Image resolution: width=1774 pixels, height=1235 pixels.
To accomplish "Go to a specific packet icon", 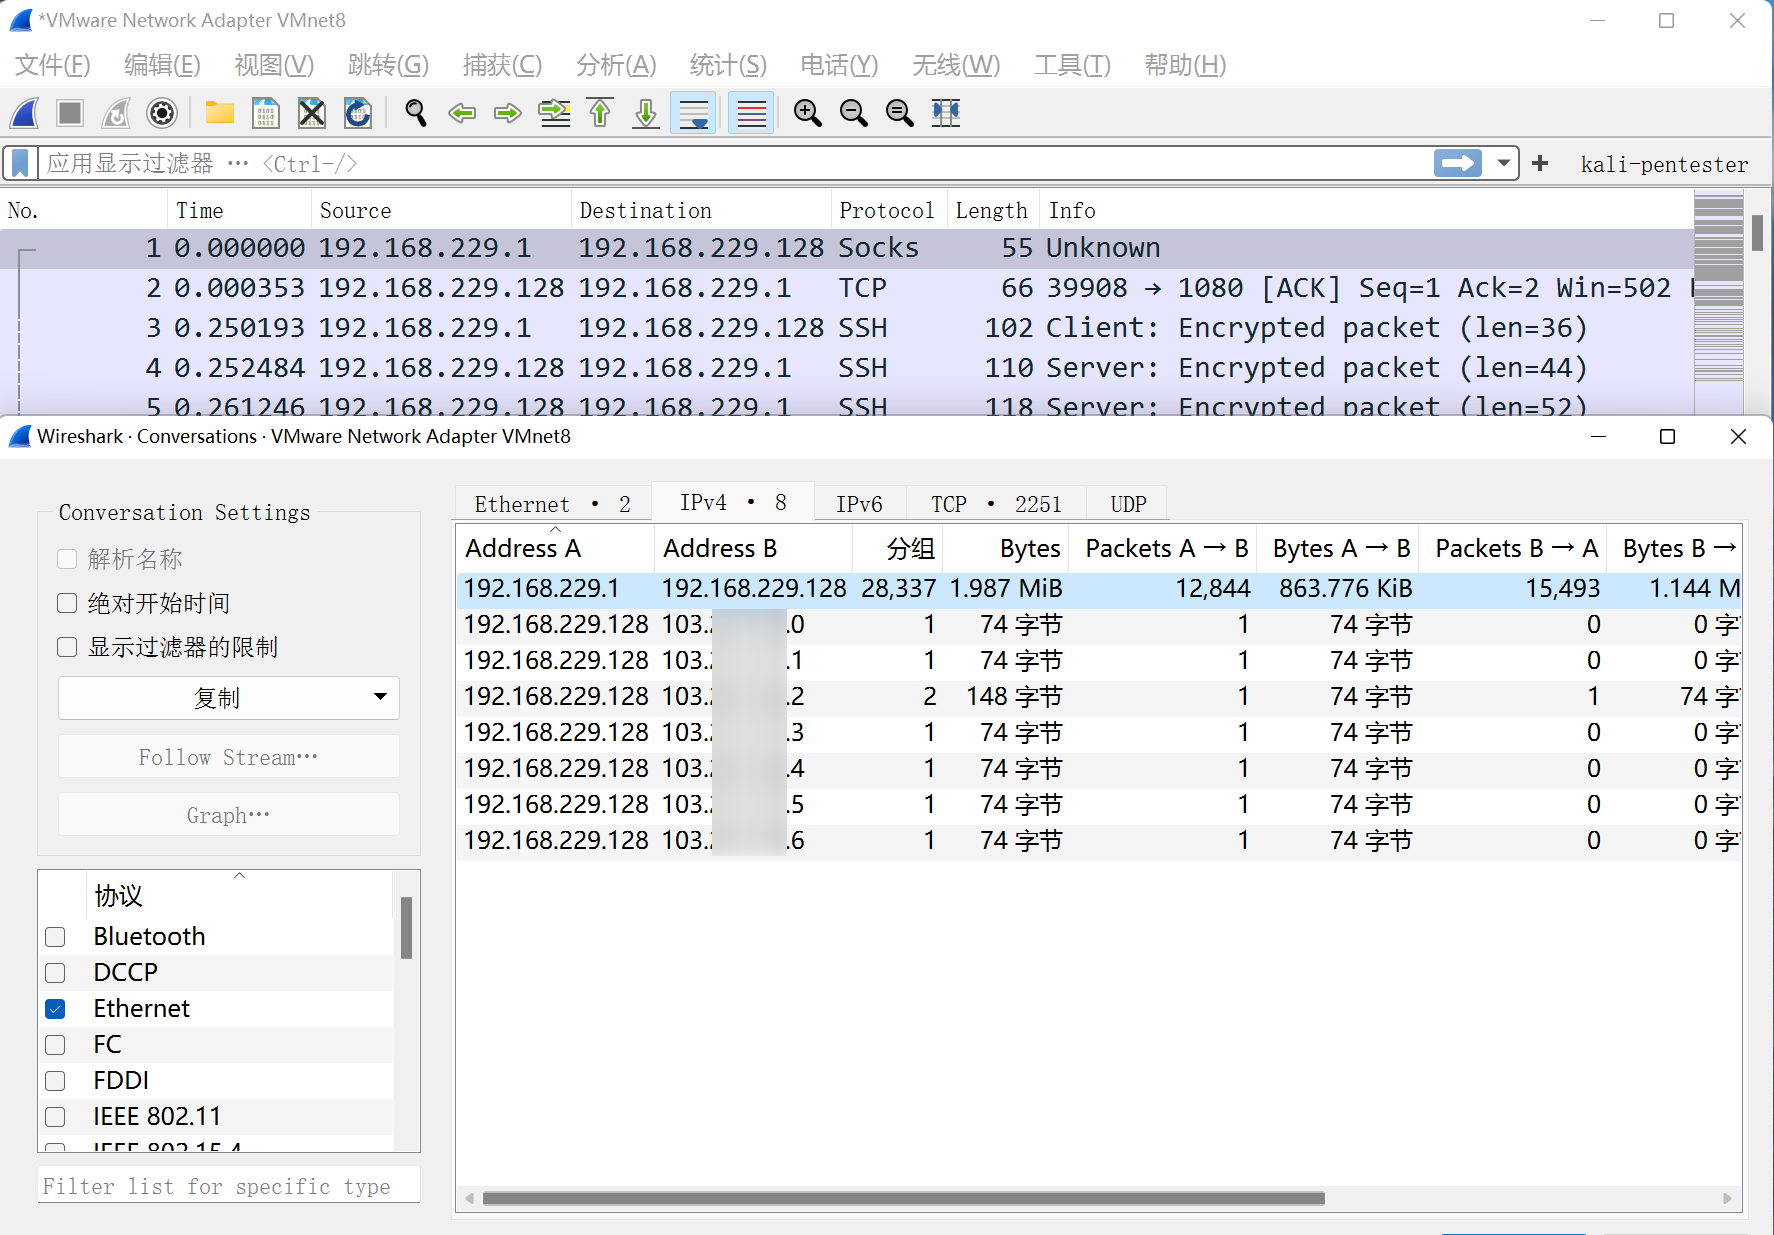I will (x=554, y=113).
